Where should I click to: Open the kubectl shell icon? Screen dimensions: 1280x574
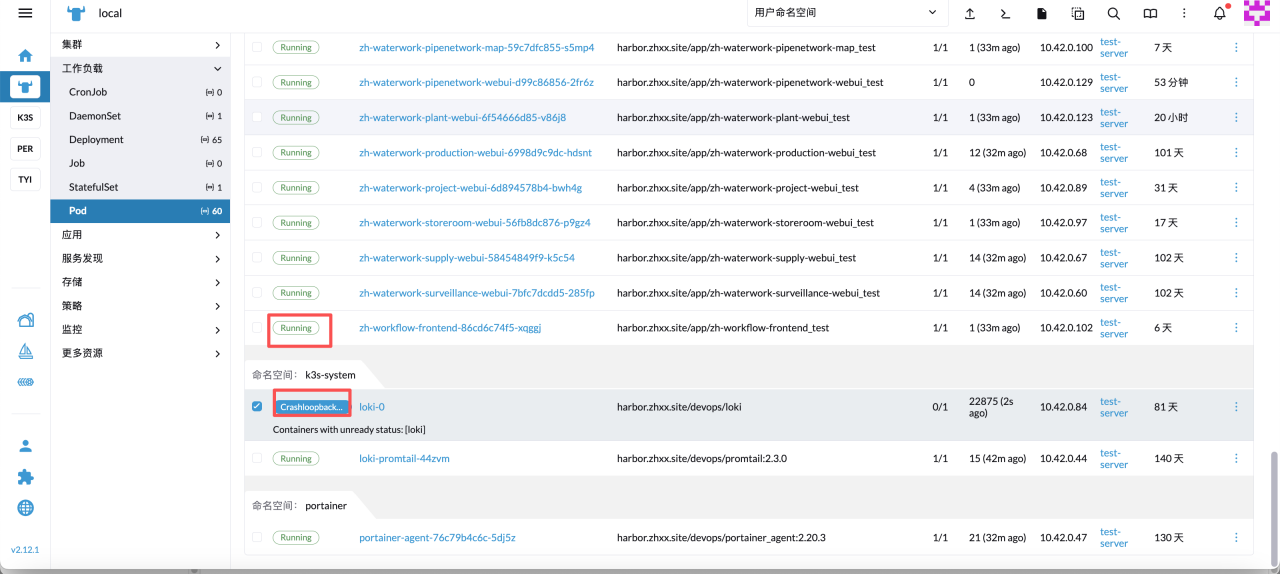click(x=1005, y=13)
